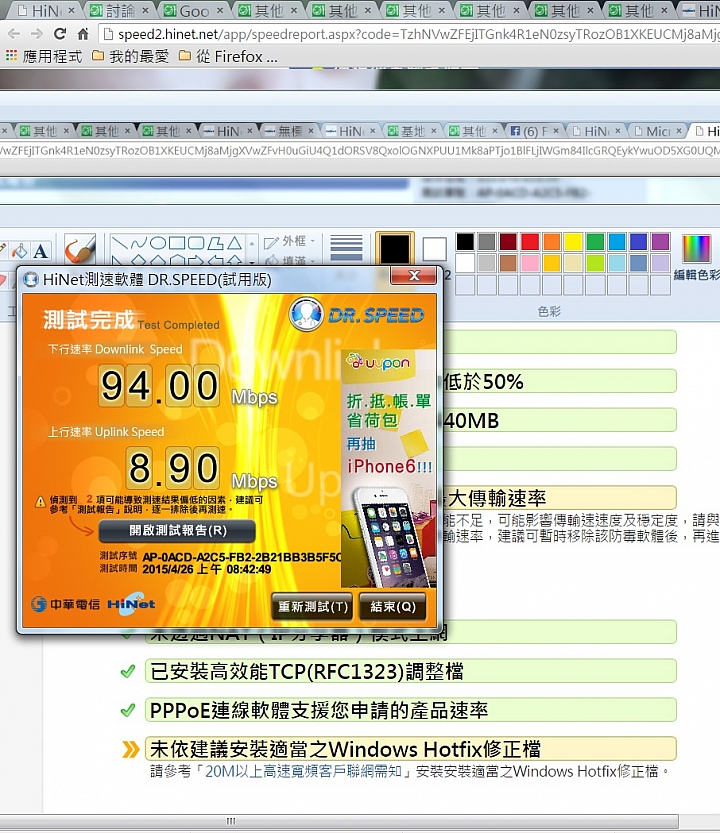Open the 我的最愛 bookmarks folder
This screenshot has width=720, height=833.
(x=131, y=56)
